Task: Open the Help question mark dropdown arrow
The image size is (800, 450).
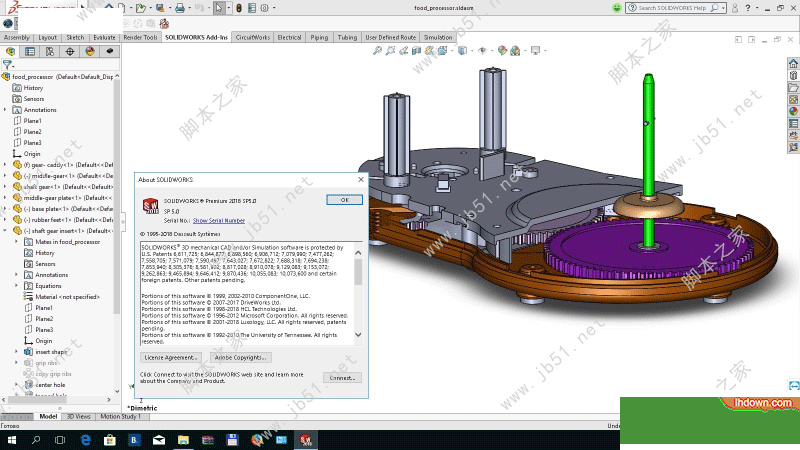Action: point(757,8)
